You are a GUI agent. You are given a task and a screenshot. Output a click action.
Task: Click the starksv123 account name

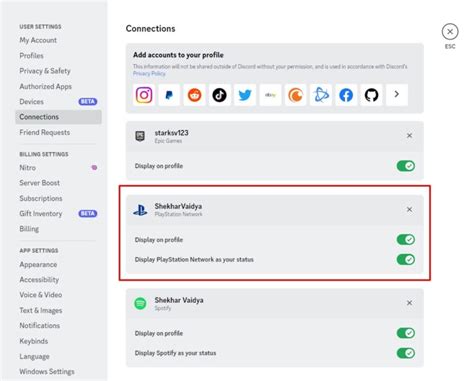click(x=171, y=133)
